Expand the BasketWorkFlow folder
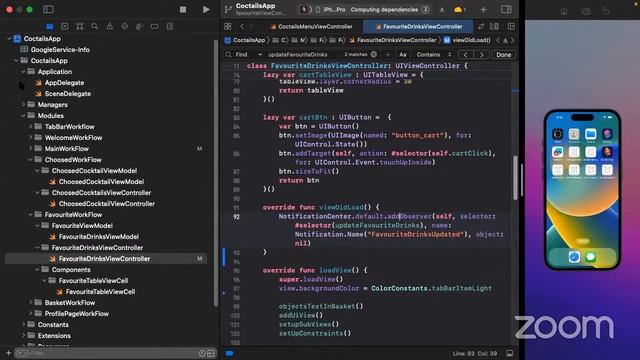 [30, 303]
